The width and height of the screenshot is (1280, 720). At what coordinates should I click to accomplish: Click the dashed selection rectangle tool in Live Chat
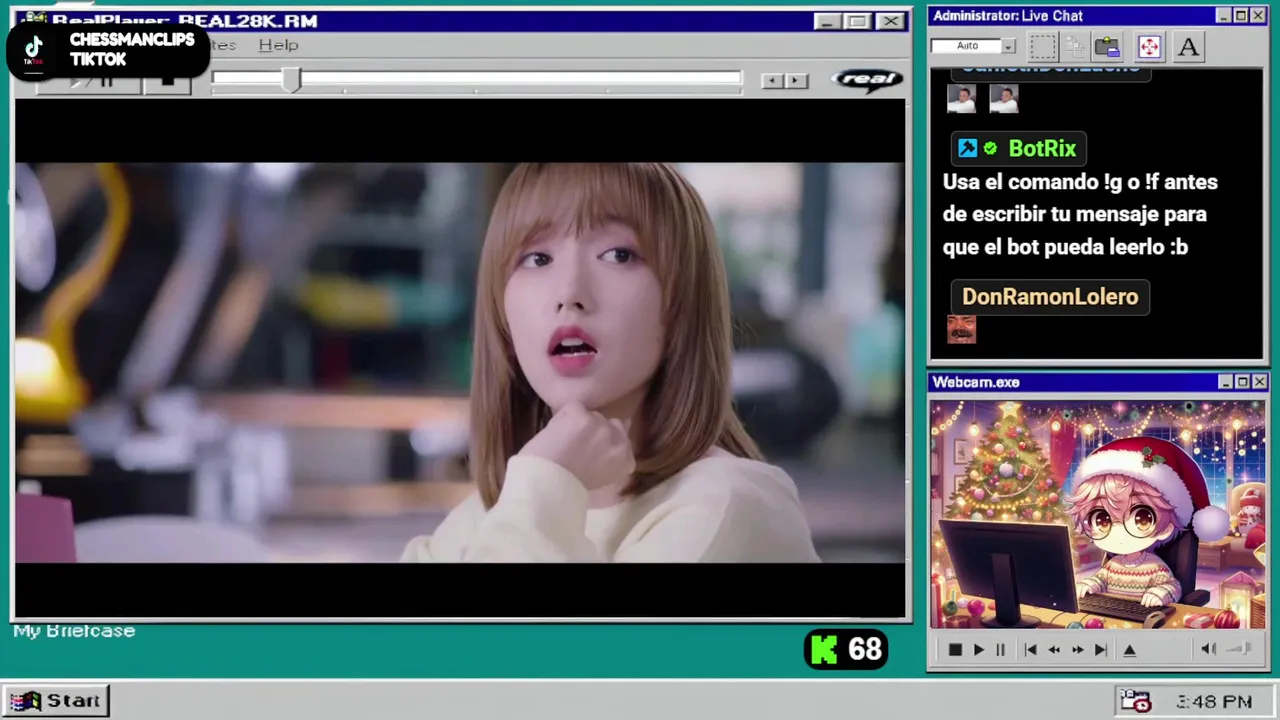click(1042, 47)
